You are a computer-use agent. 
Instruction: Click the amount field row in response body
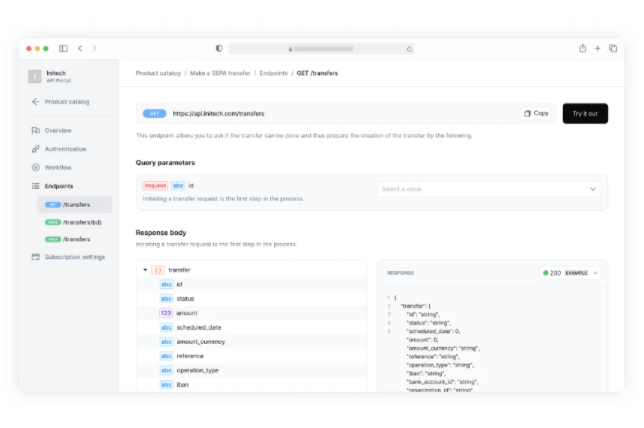[x=186, y=313]
